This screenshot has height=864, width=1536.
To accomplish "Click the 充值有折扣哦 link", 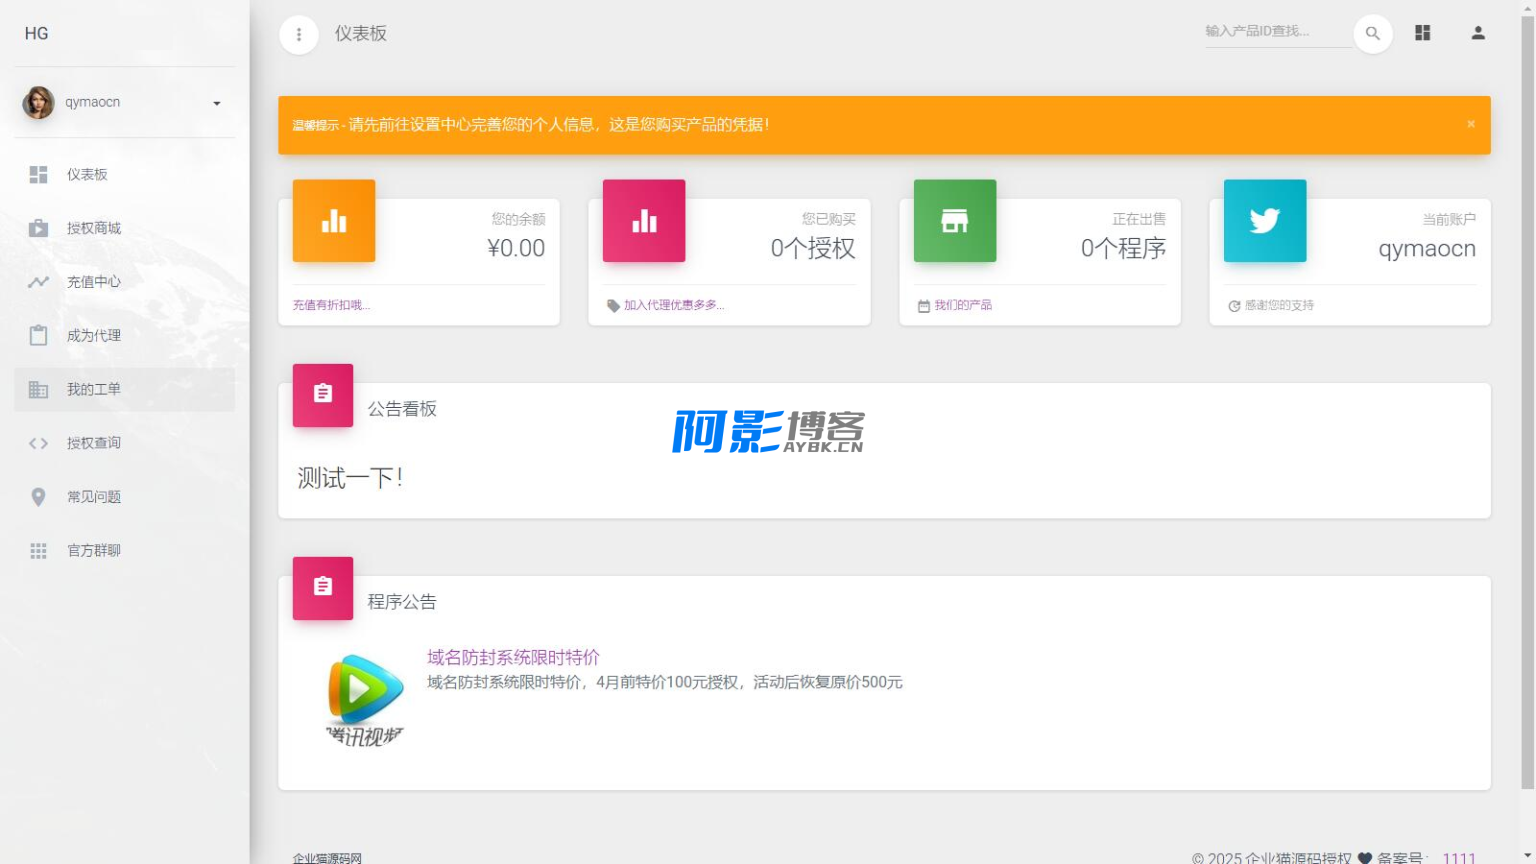I will (x=331, y=305).
